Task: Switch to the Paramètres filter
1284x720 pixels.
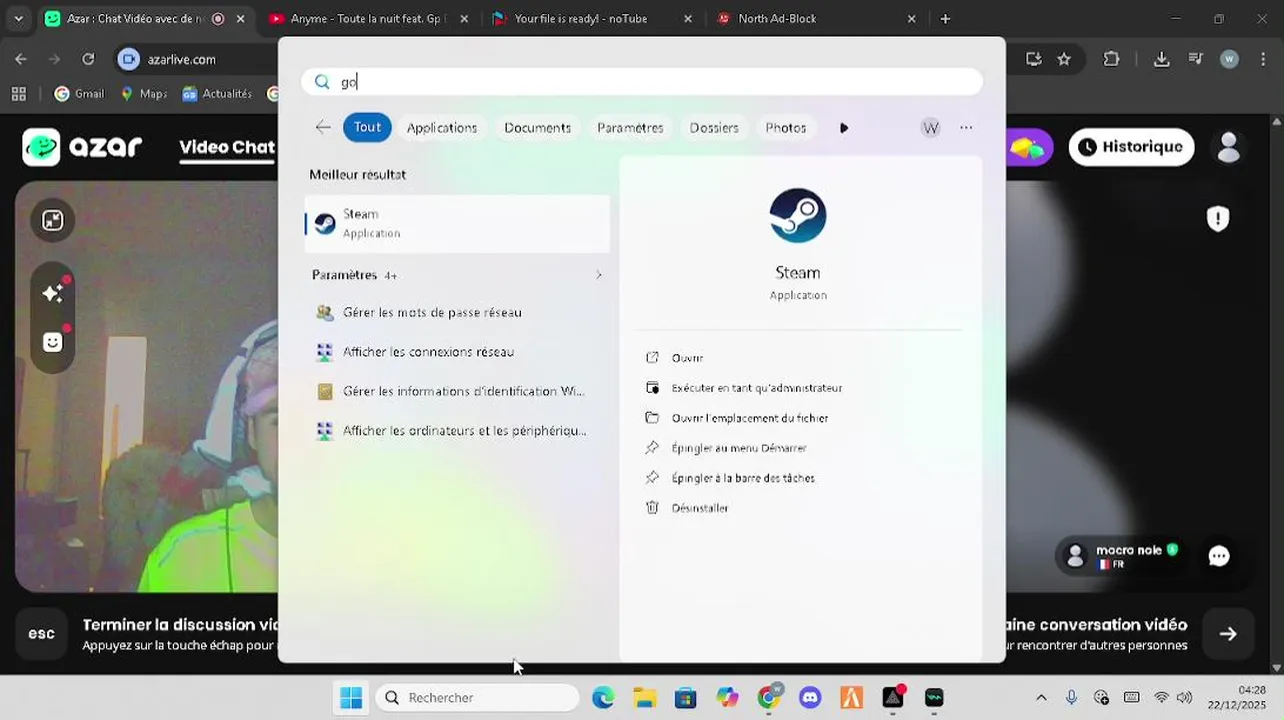Action: coord(630,128)
